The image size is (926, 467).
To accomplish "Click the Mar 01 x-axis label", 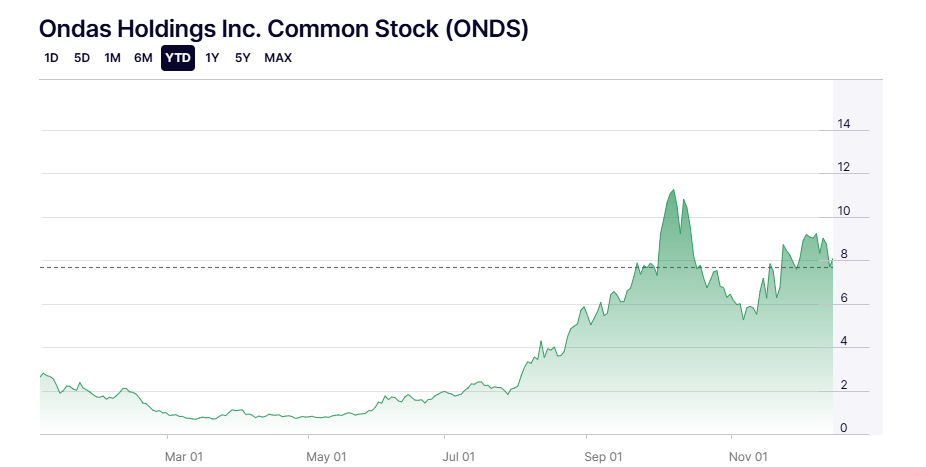I will (184, 456).
